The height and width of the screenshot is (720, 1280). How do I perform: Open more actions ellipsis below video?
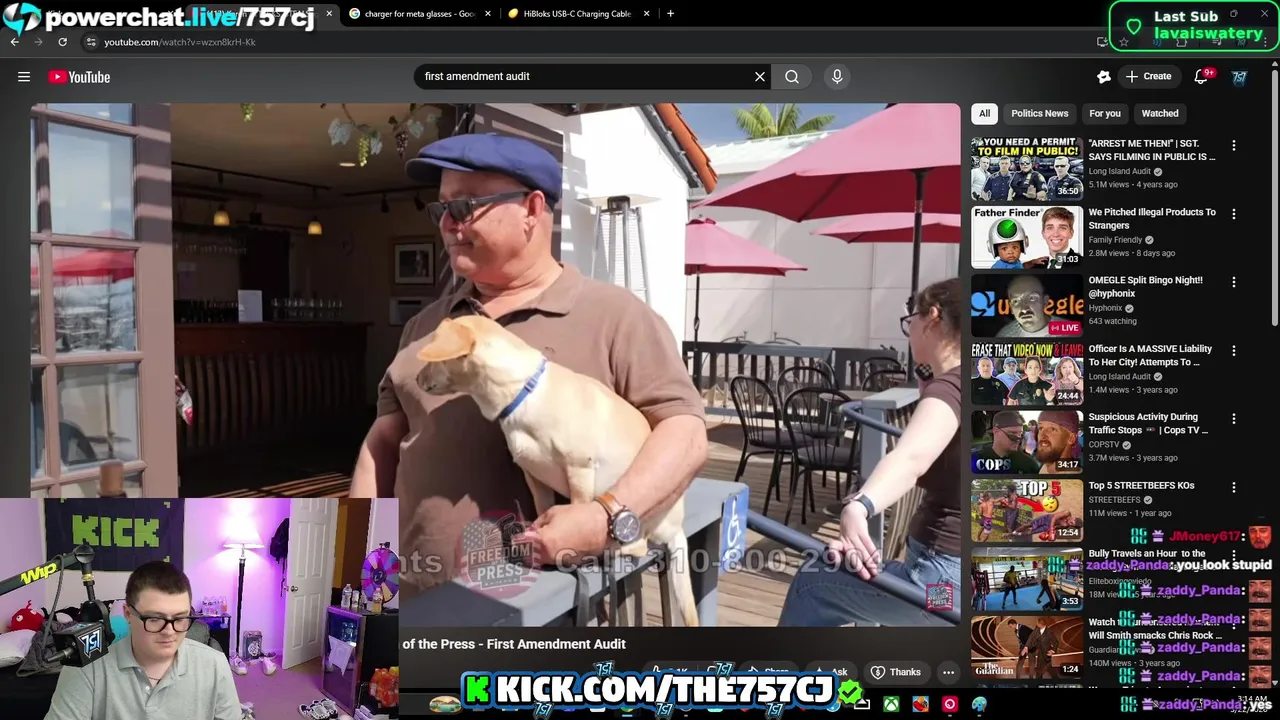948,672
